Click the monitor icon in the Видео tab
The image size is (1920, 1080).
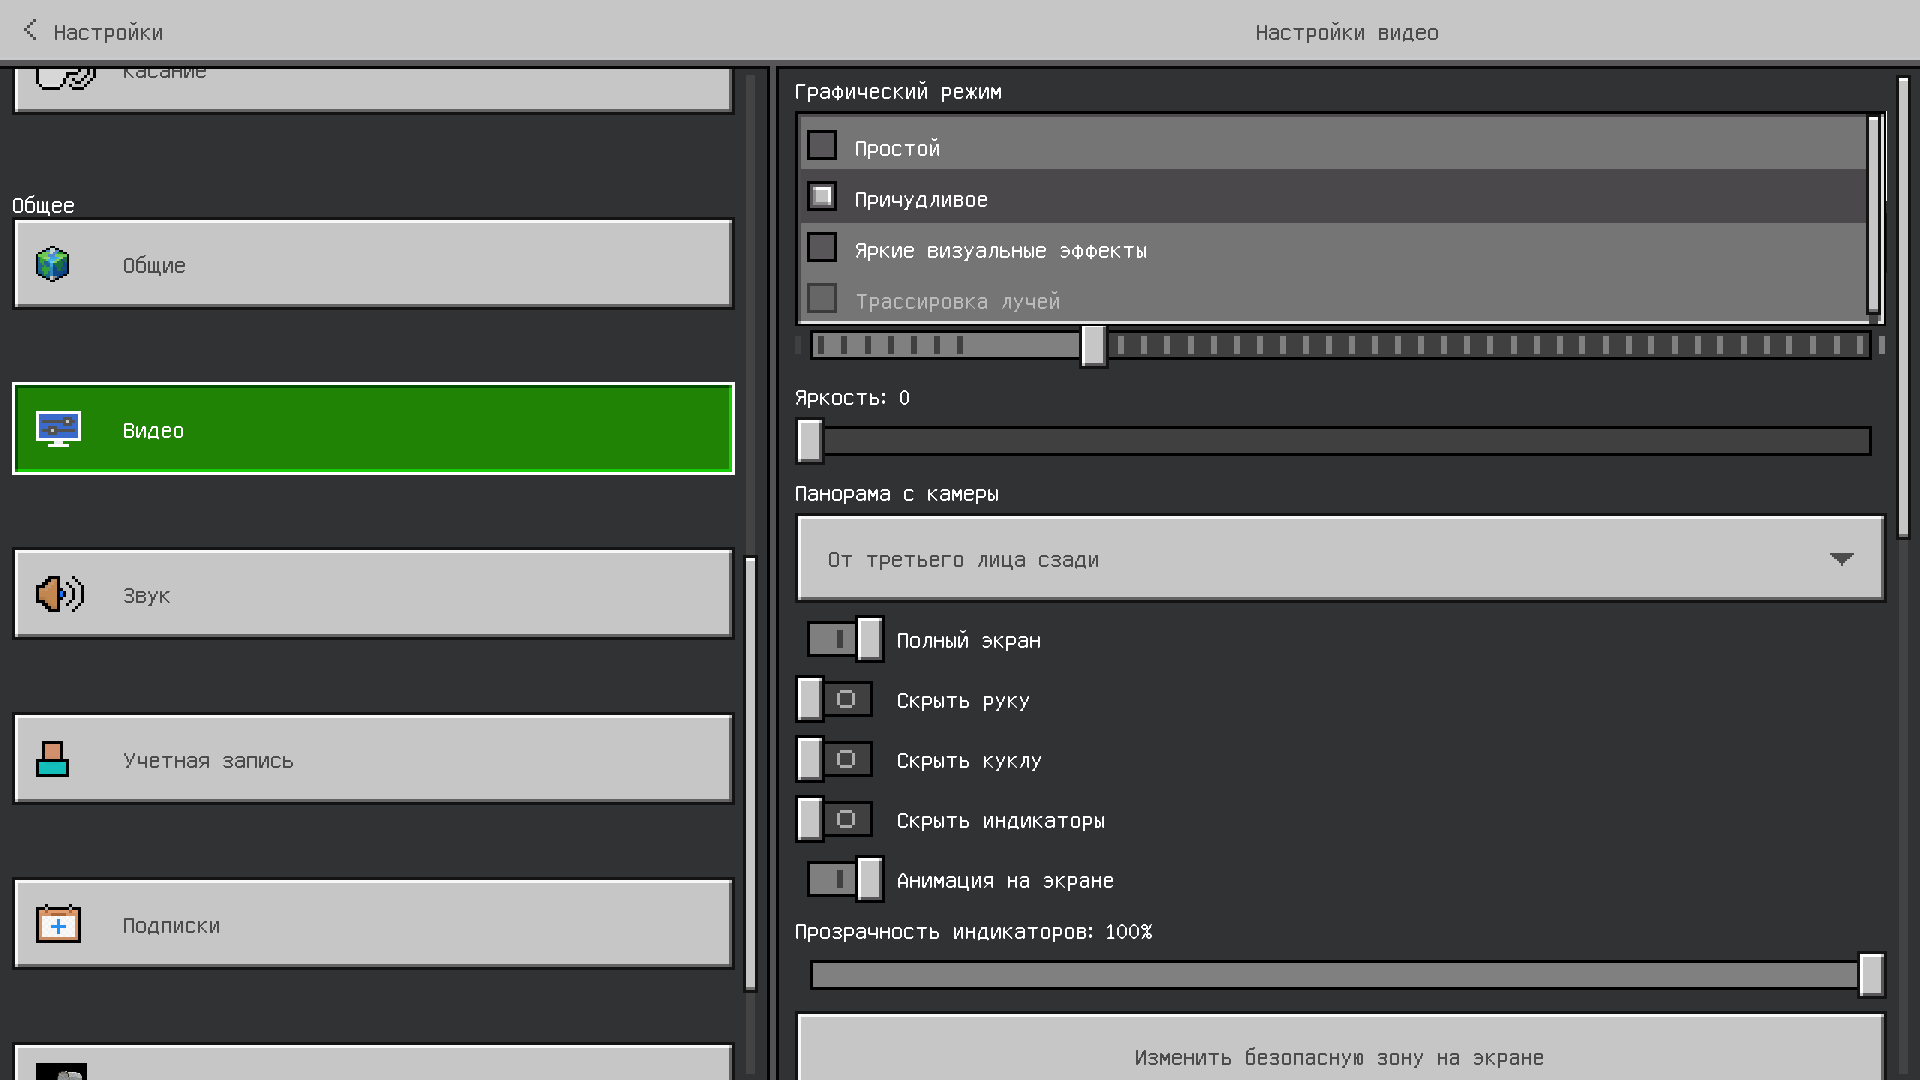(x=58, y=429)
